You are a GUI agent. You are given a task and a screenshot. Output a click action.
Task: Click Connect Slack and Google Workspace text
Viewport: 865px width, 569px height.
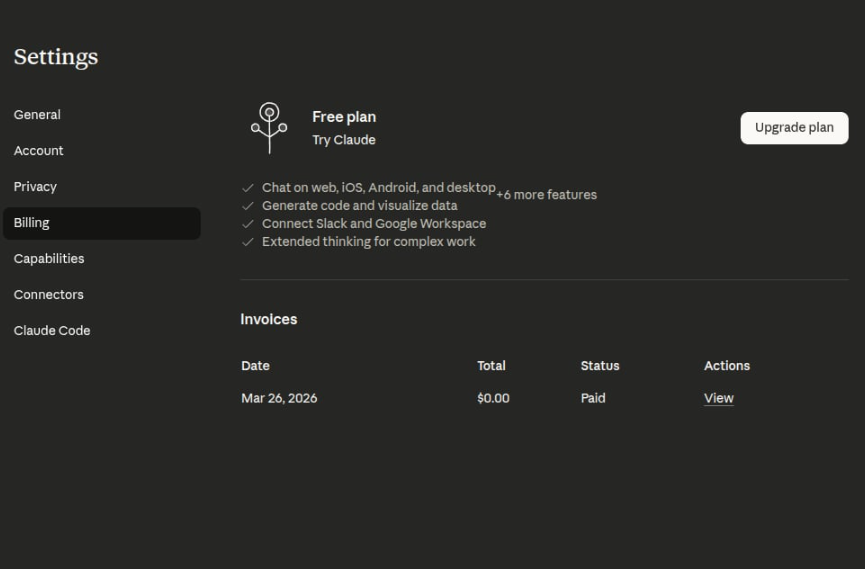coord(374,224)
